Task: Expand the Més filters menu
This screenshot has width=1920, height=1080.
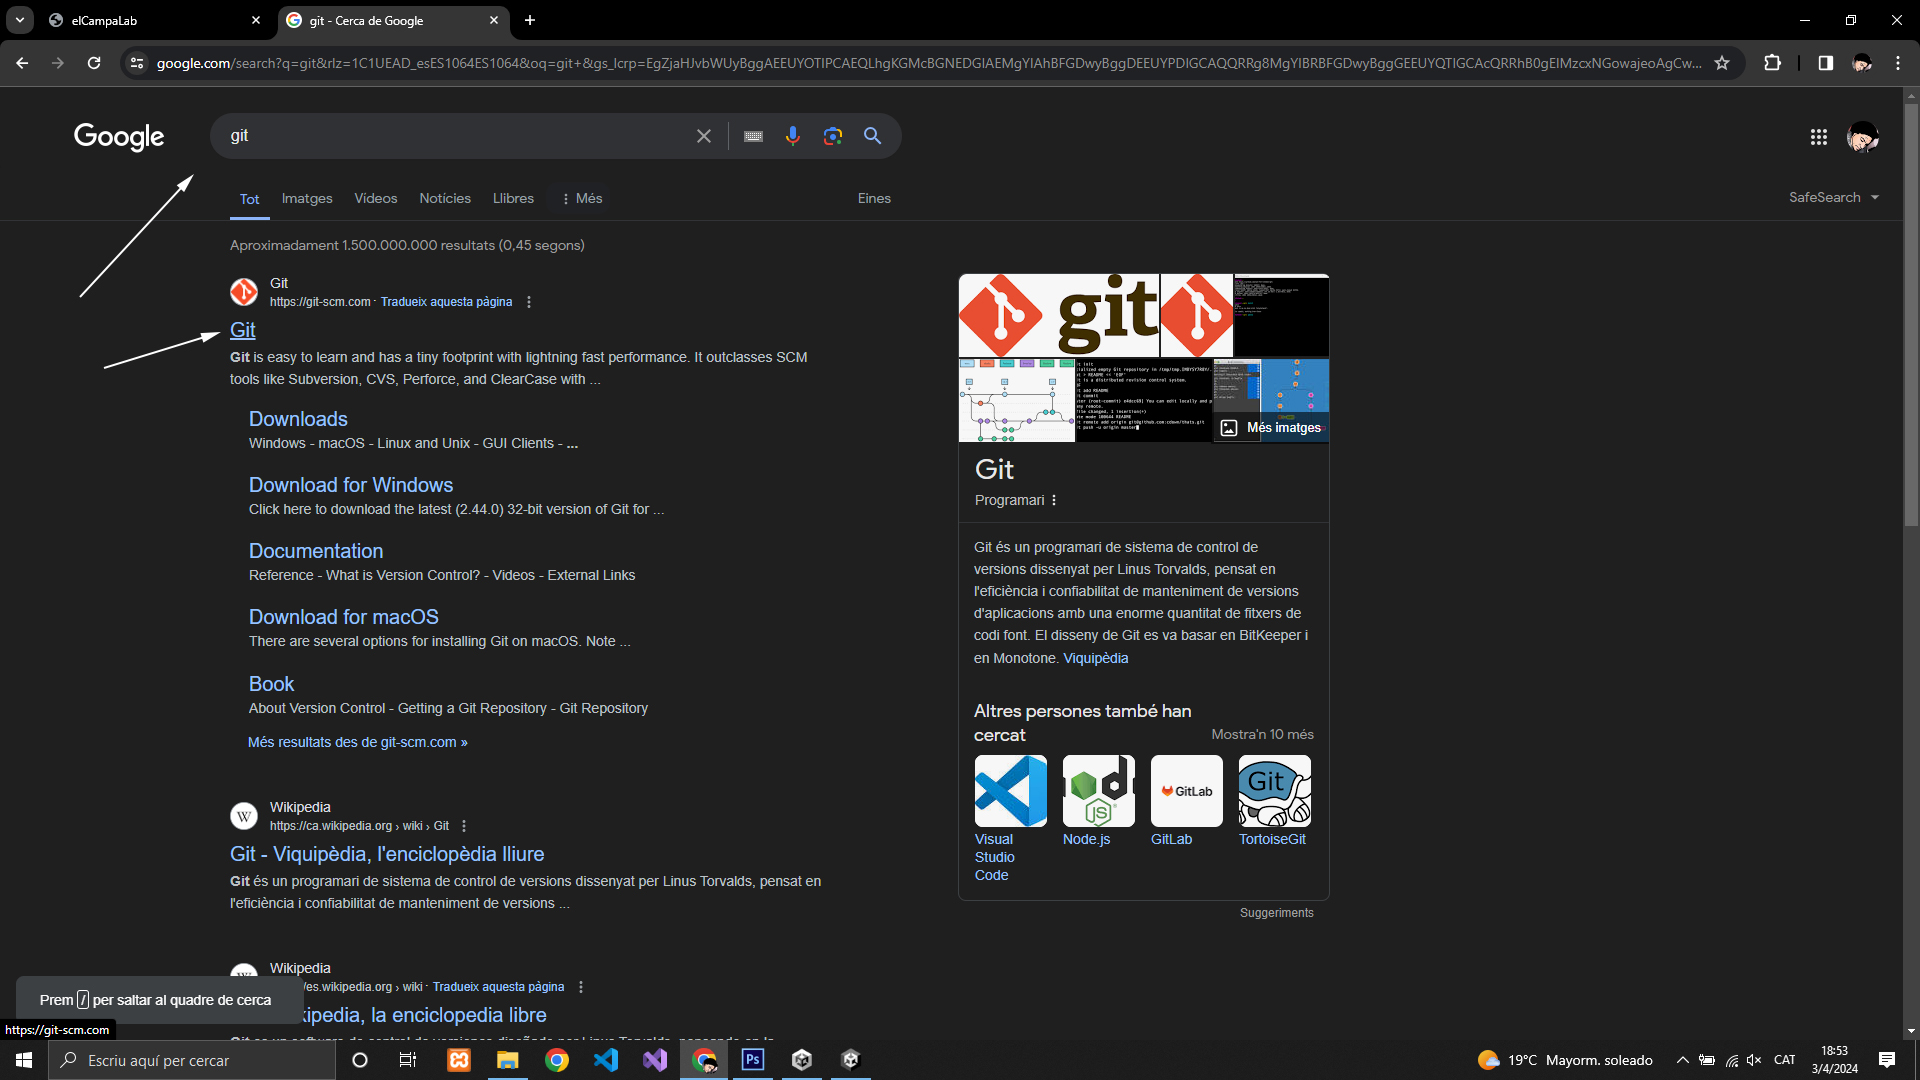Action: [581, 199]
